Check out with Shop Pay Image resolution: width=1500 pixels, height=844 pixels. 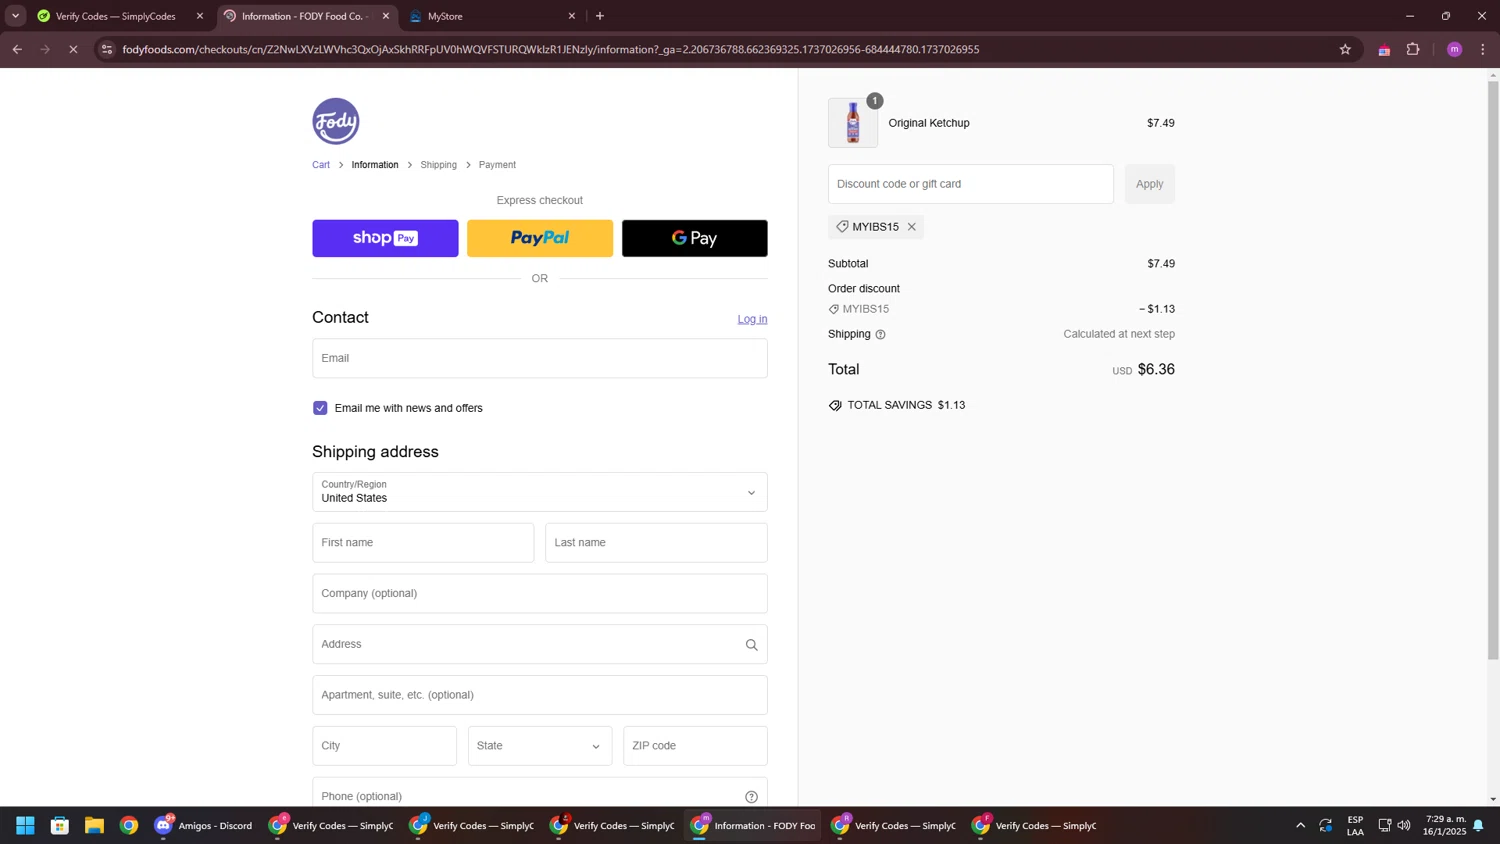pos(385,238)
